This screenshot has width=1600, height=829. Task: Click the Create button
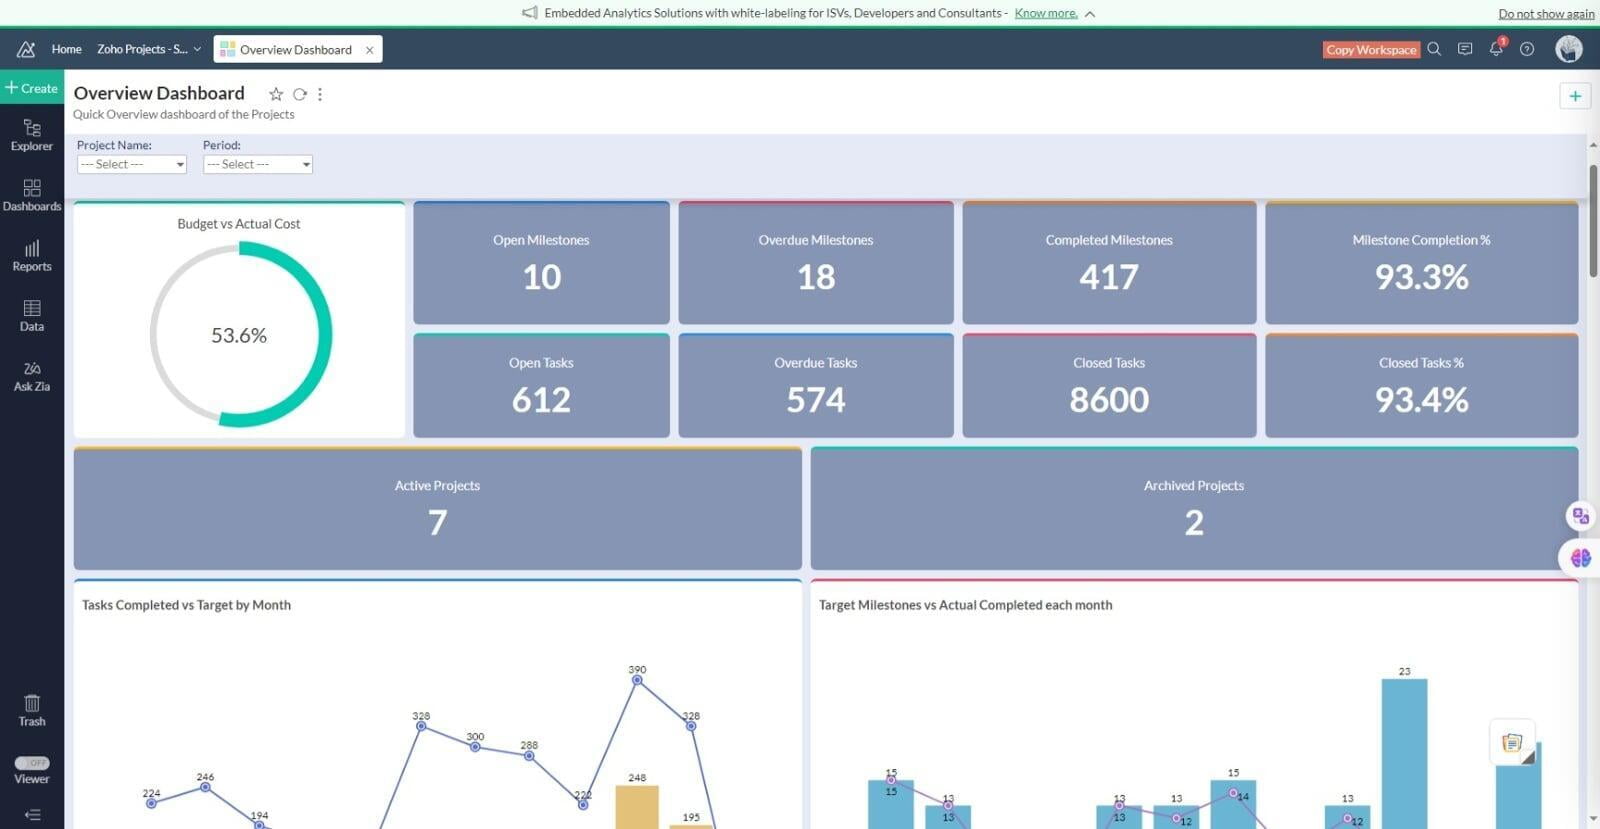coord(32,88)
